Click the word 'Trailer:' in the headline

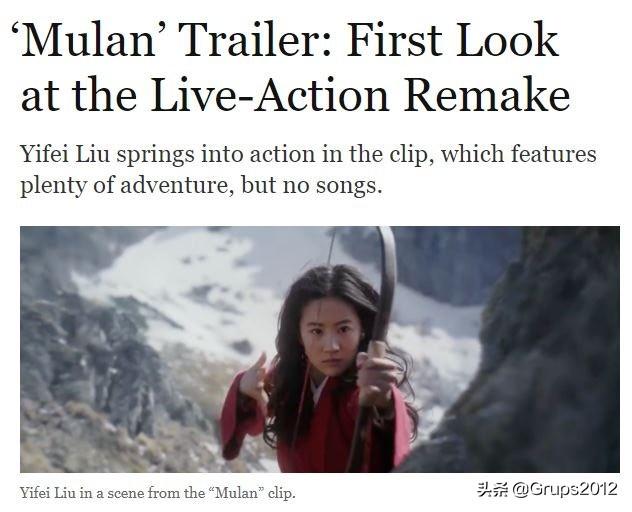click(256, 40)
